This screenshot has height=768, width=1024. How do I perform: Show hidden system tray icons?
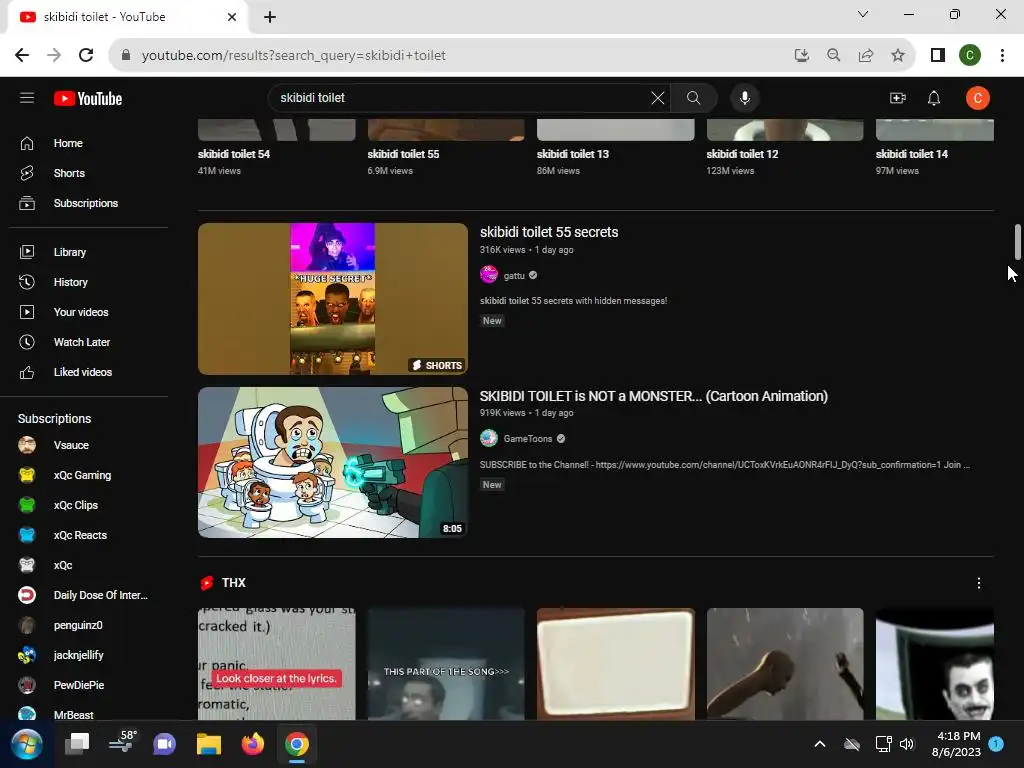click(820, 744)
